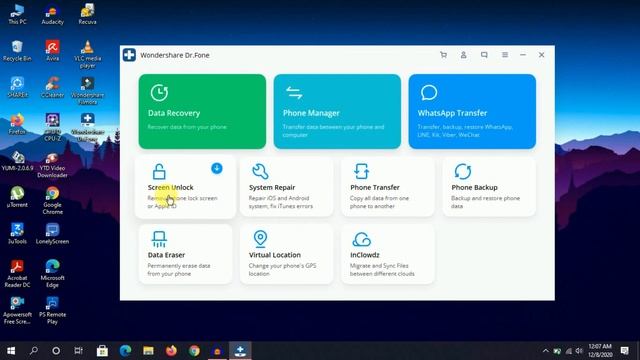Open File Explorer from the taskbar
This screenshot has width=640, height=360.
tap(148, 350)
